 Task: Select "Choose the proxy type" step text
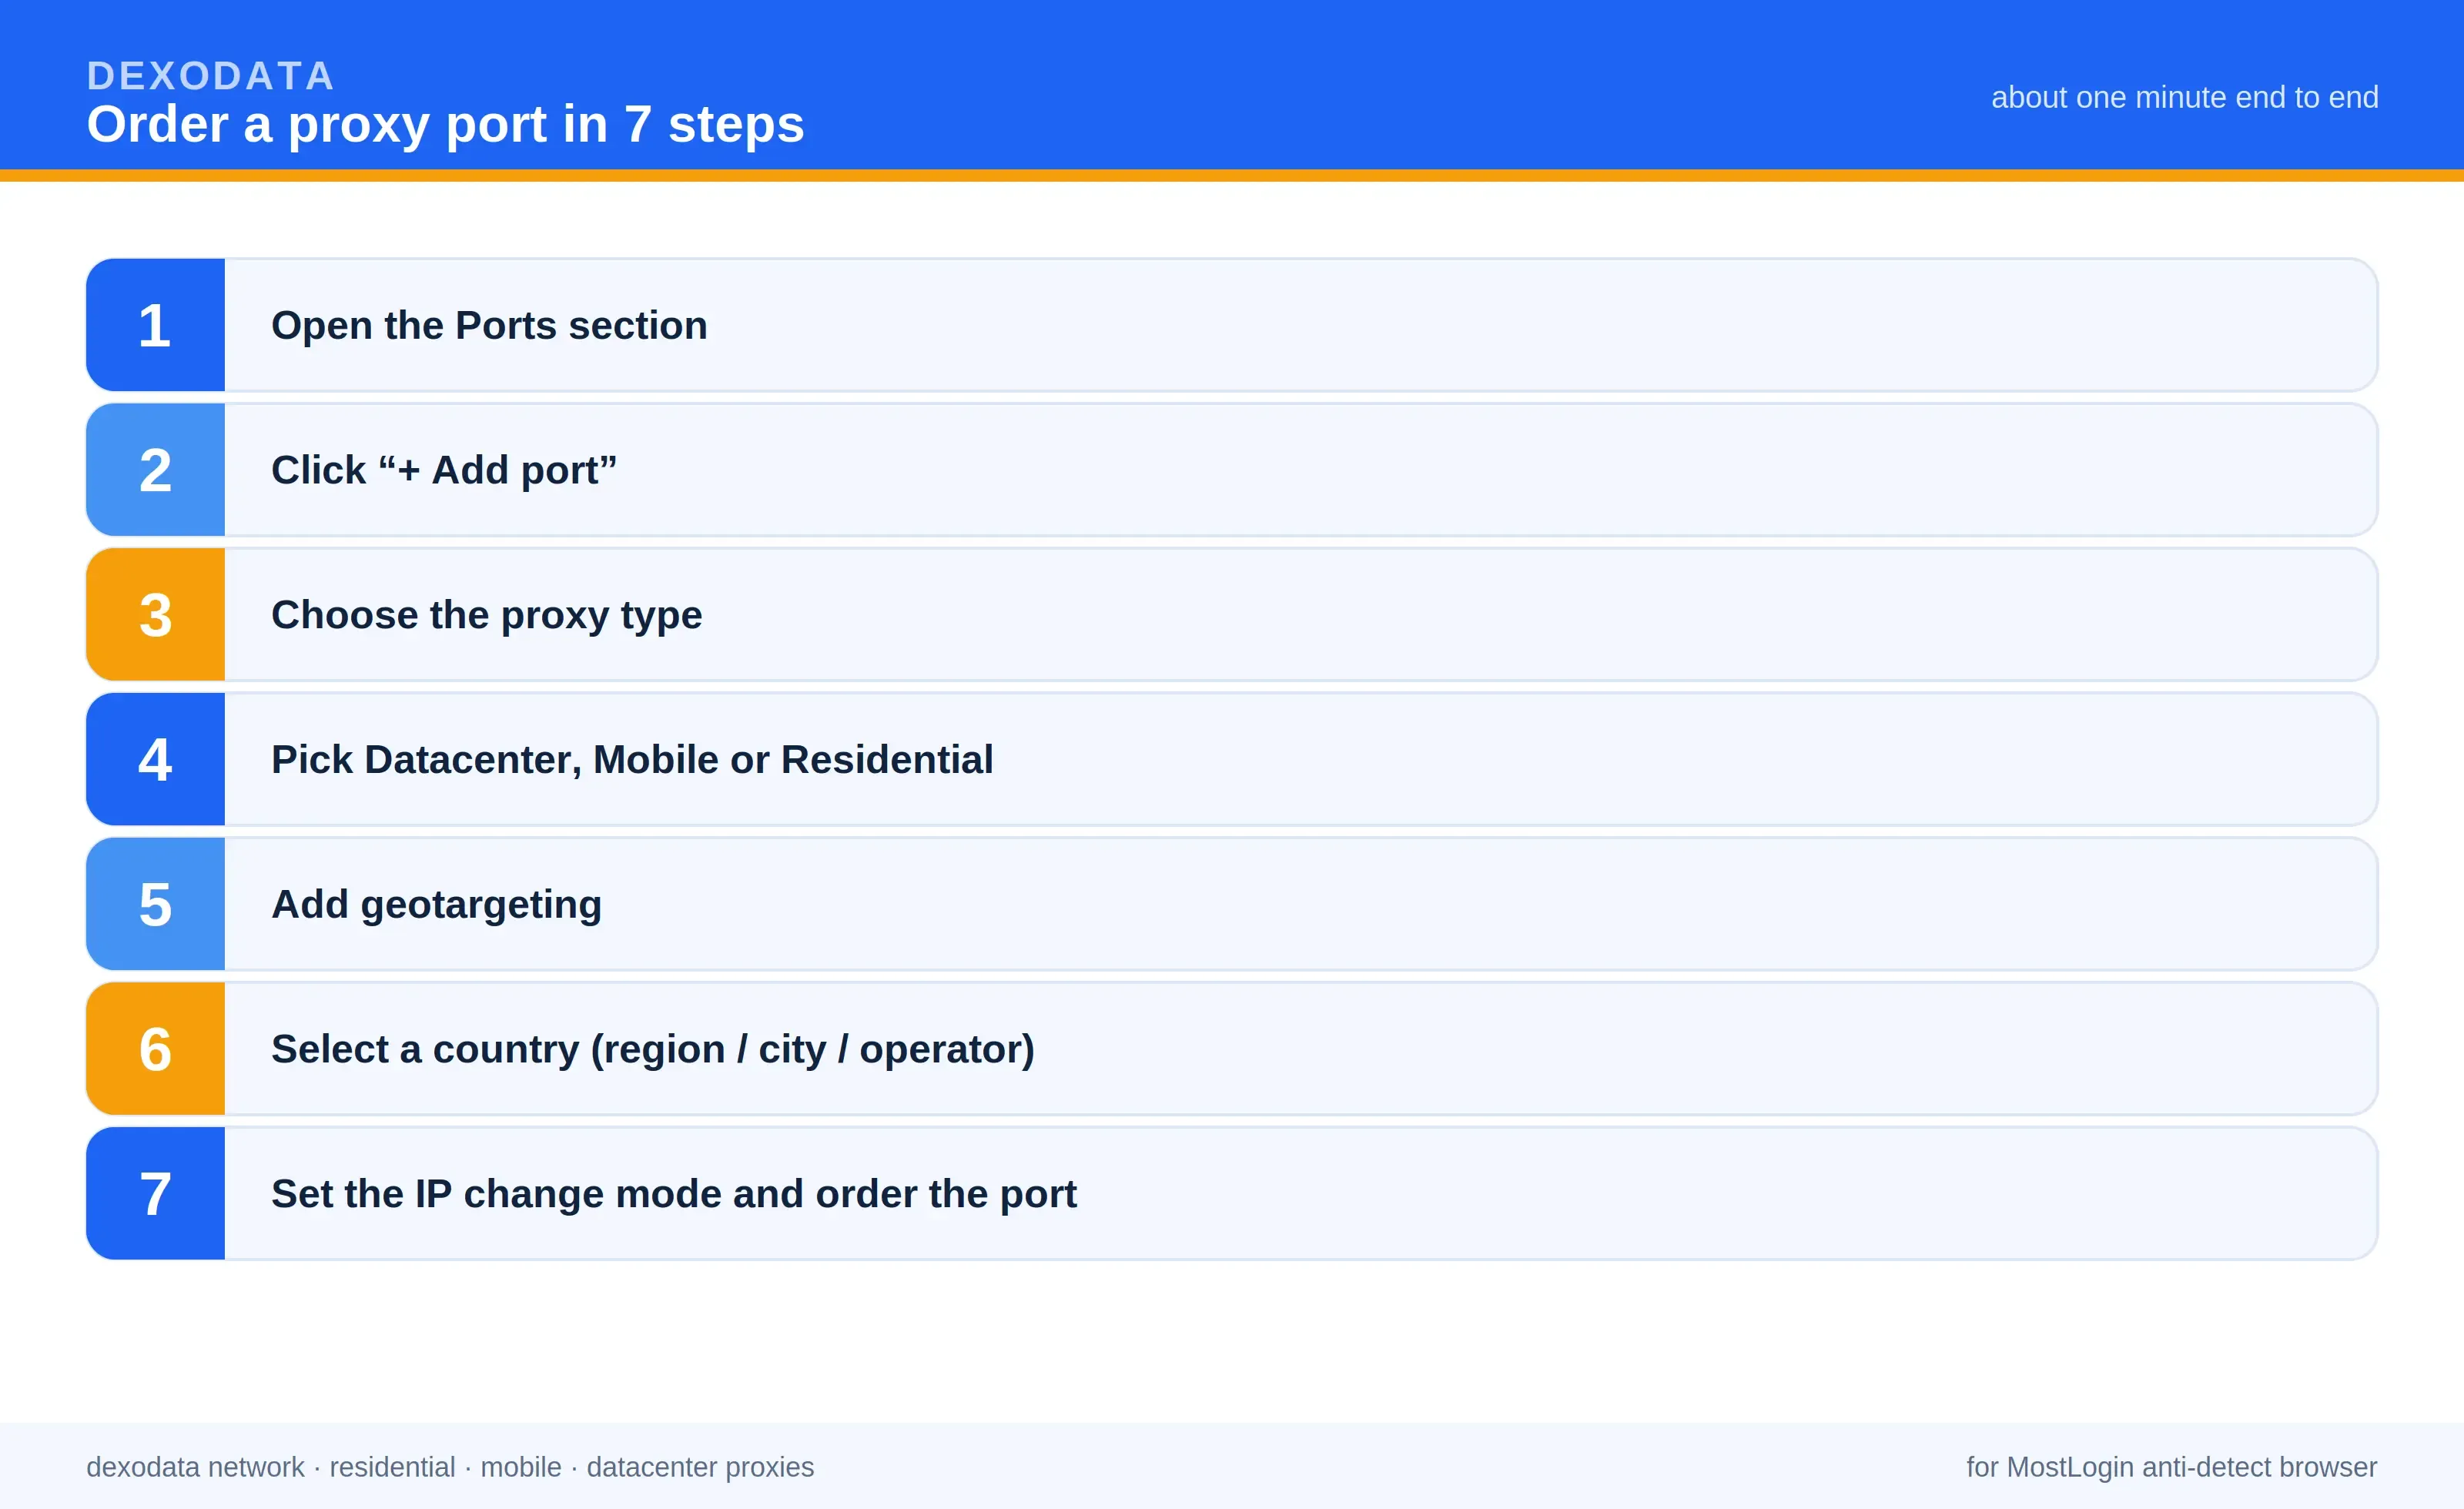click(486, 615)
